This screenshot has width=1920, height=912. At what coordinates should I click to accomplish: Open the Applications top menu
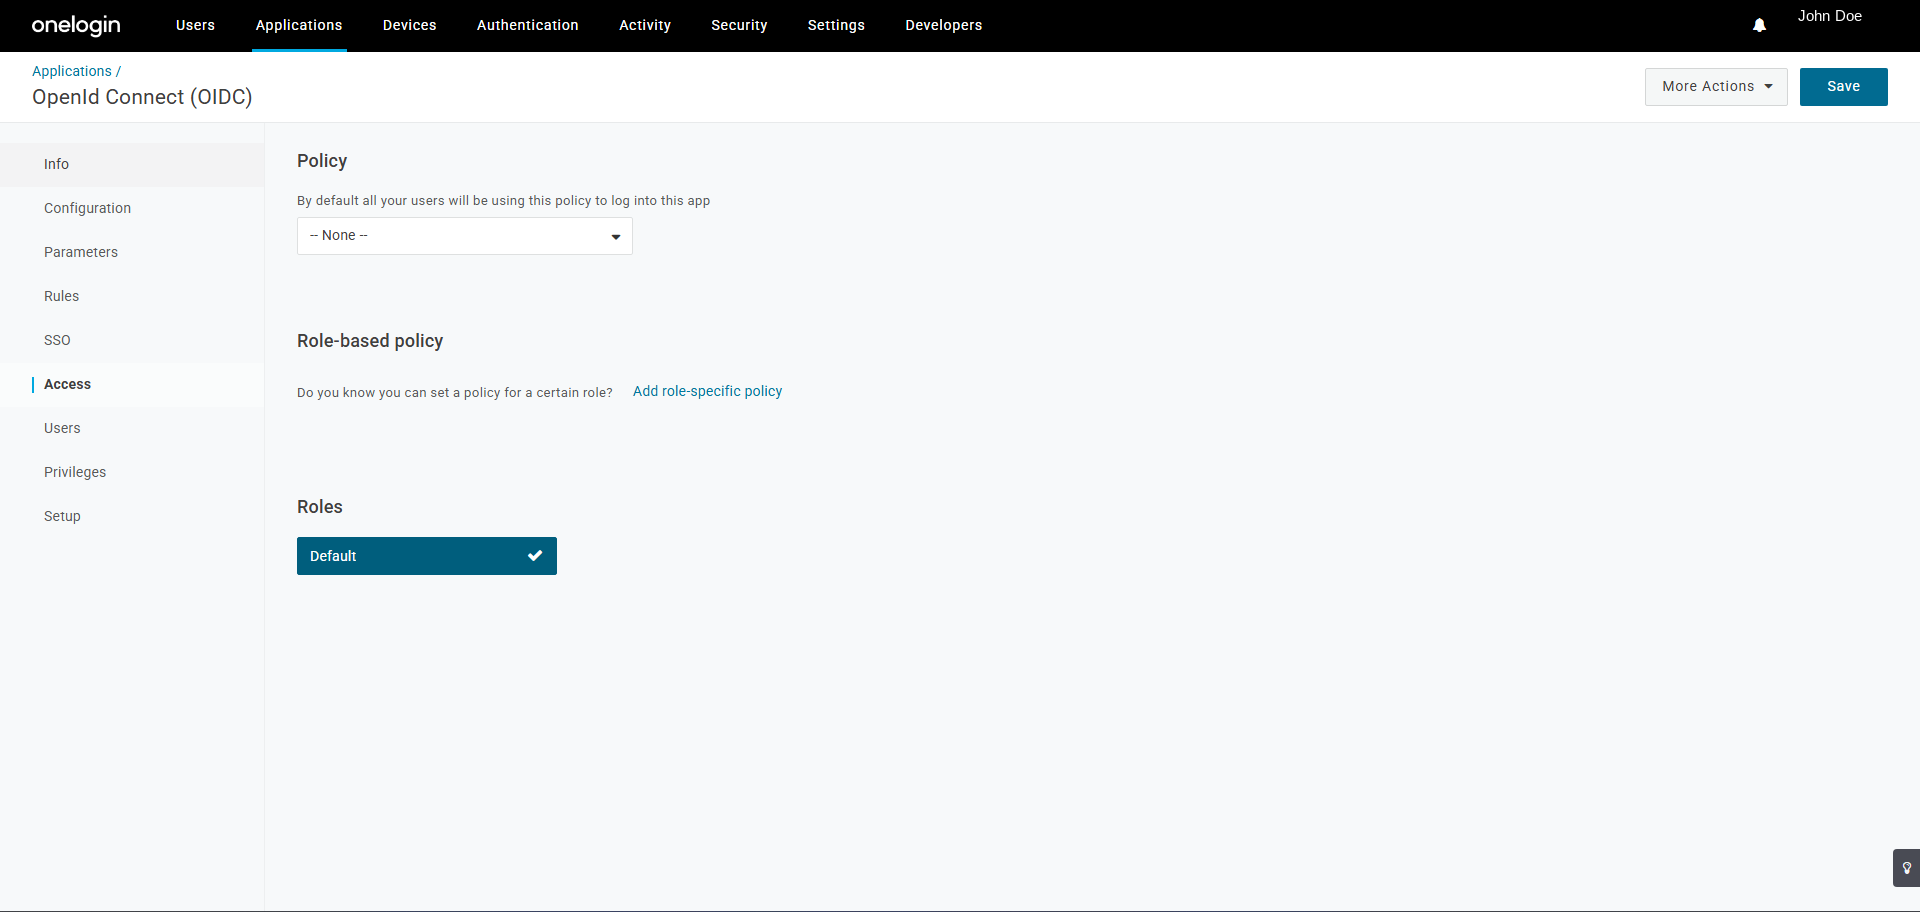pos(299,25)
